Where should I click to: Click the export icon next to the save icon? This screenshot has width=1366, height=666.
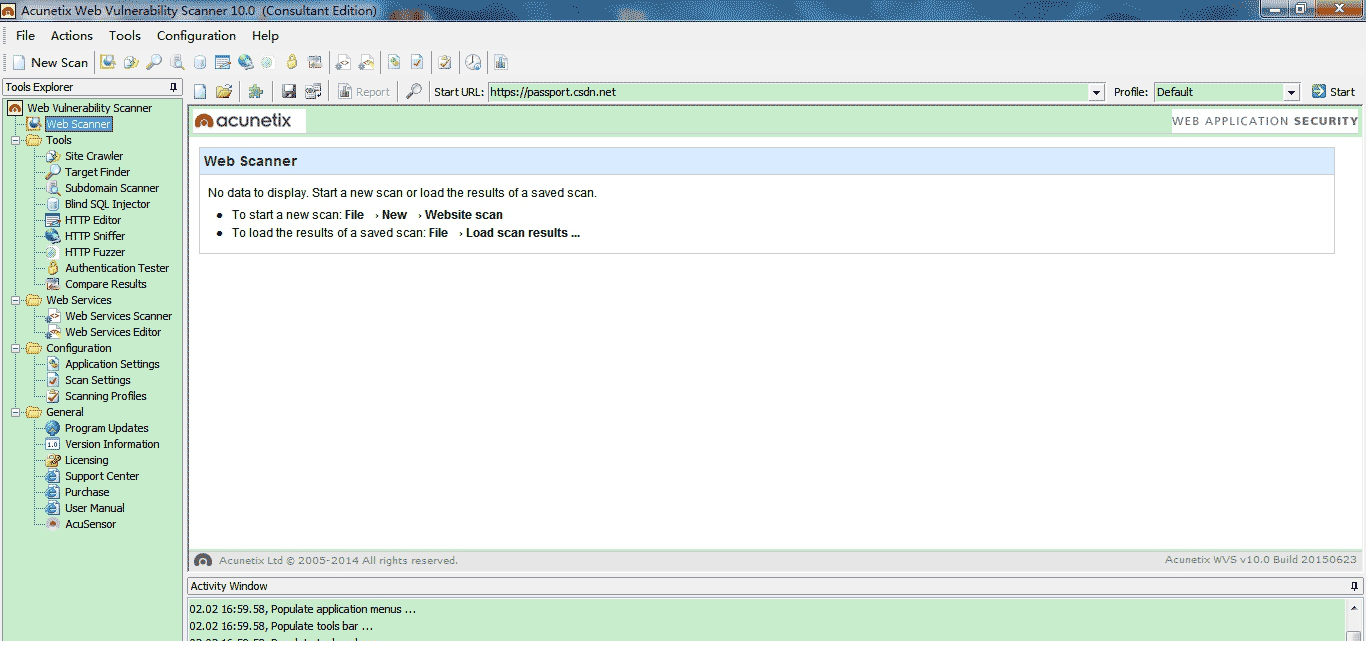click(x=314, y=91)
